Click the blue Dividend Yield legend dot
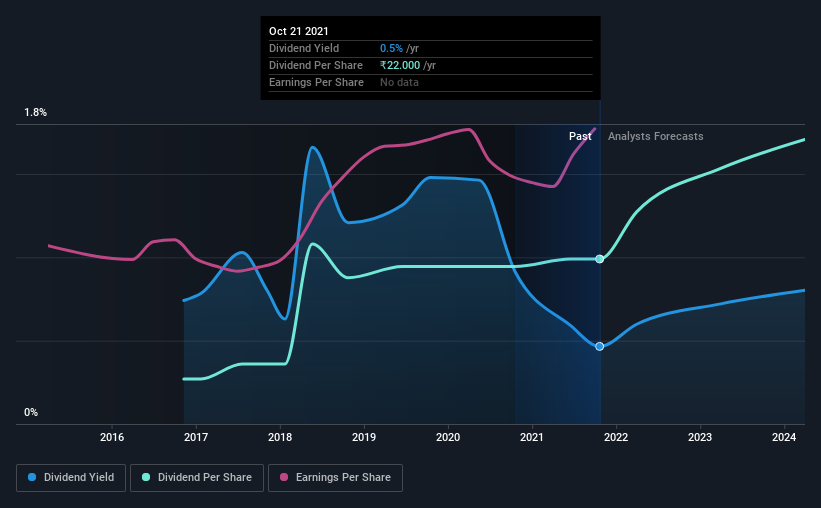821x508 pixels. click(32, 477)
